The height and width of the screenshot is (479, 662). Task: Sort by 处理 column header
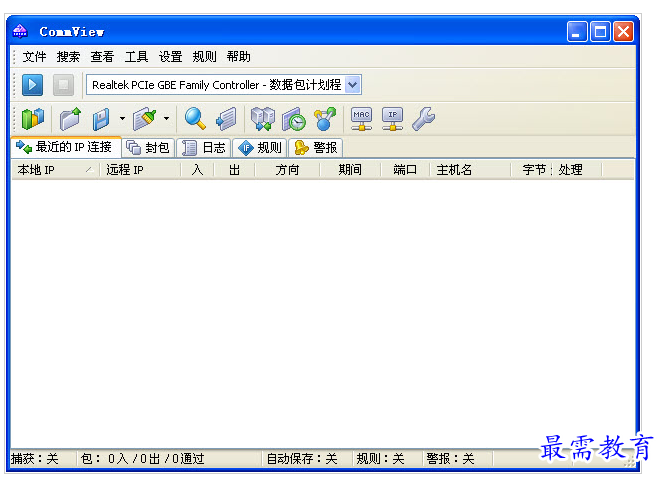[576, 170]
